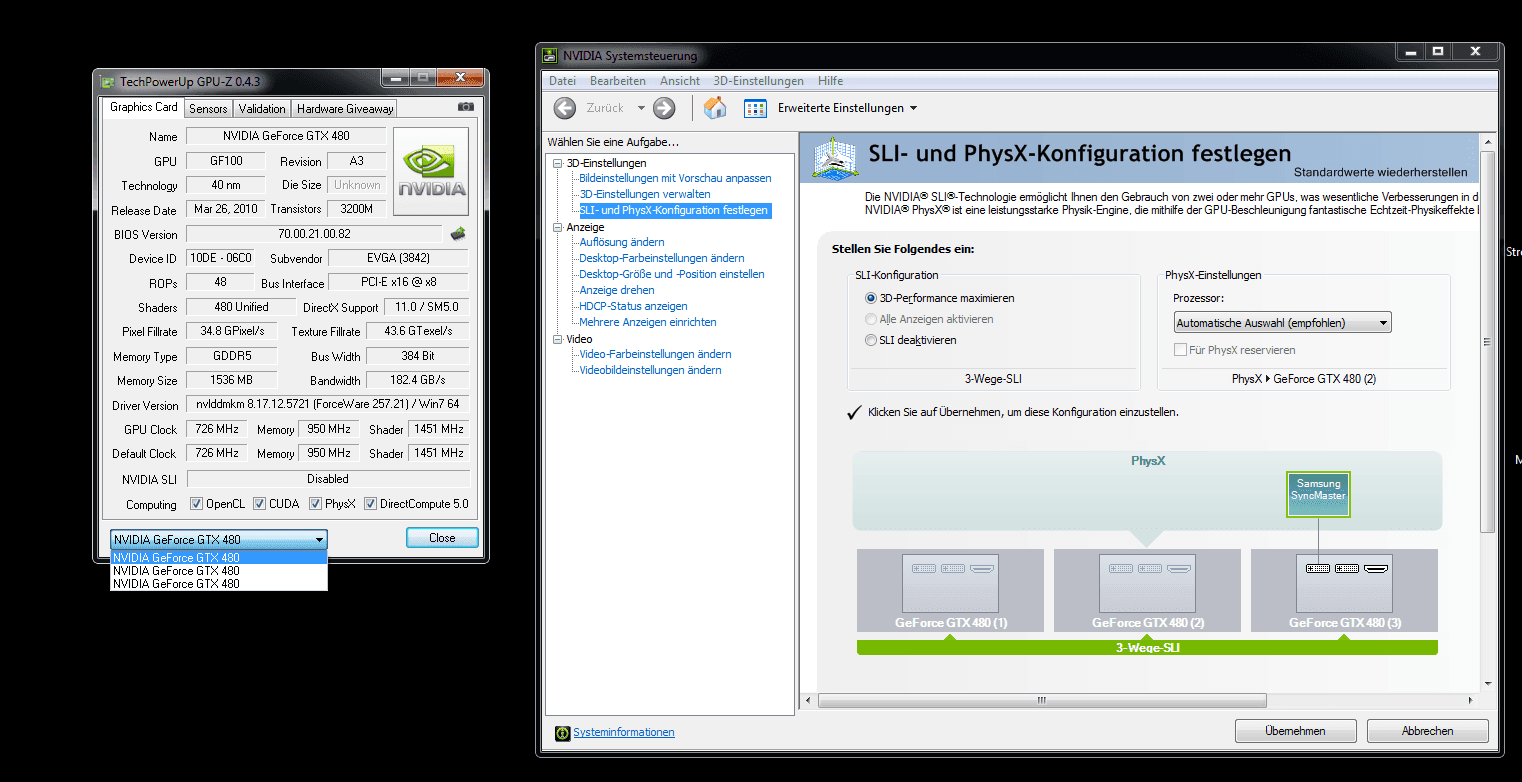Open the Bearbeiten menu
Screen dimensions: 1522x782
617,81
